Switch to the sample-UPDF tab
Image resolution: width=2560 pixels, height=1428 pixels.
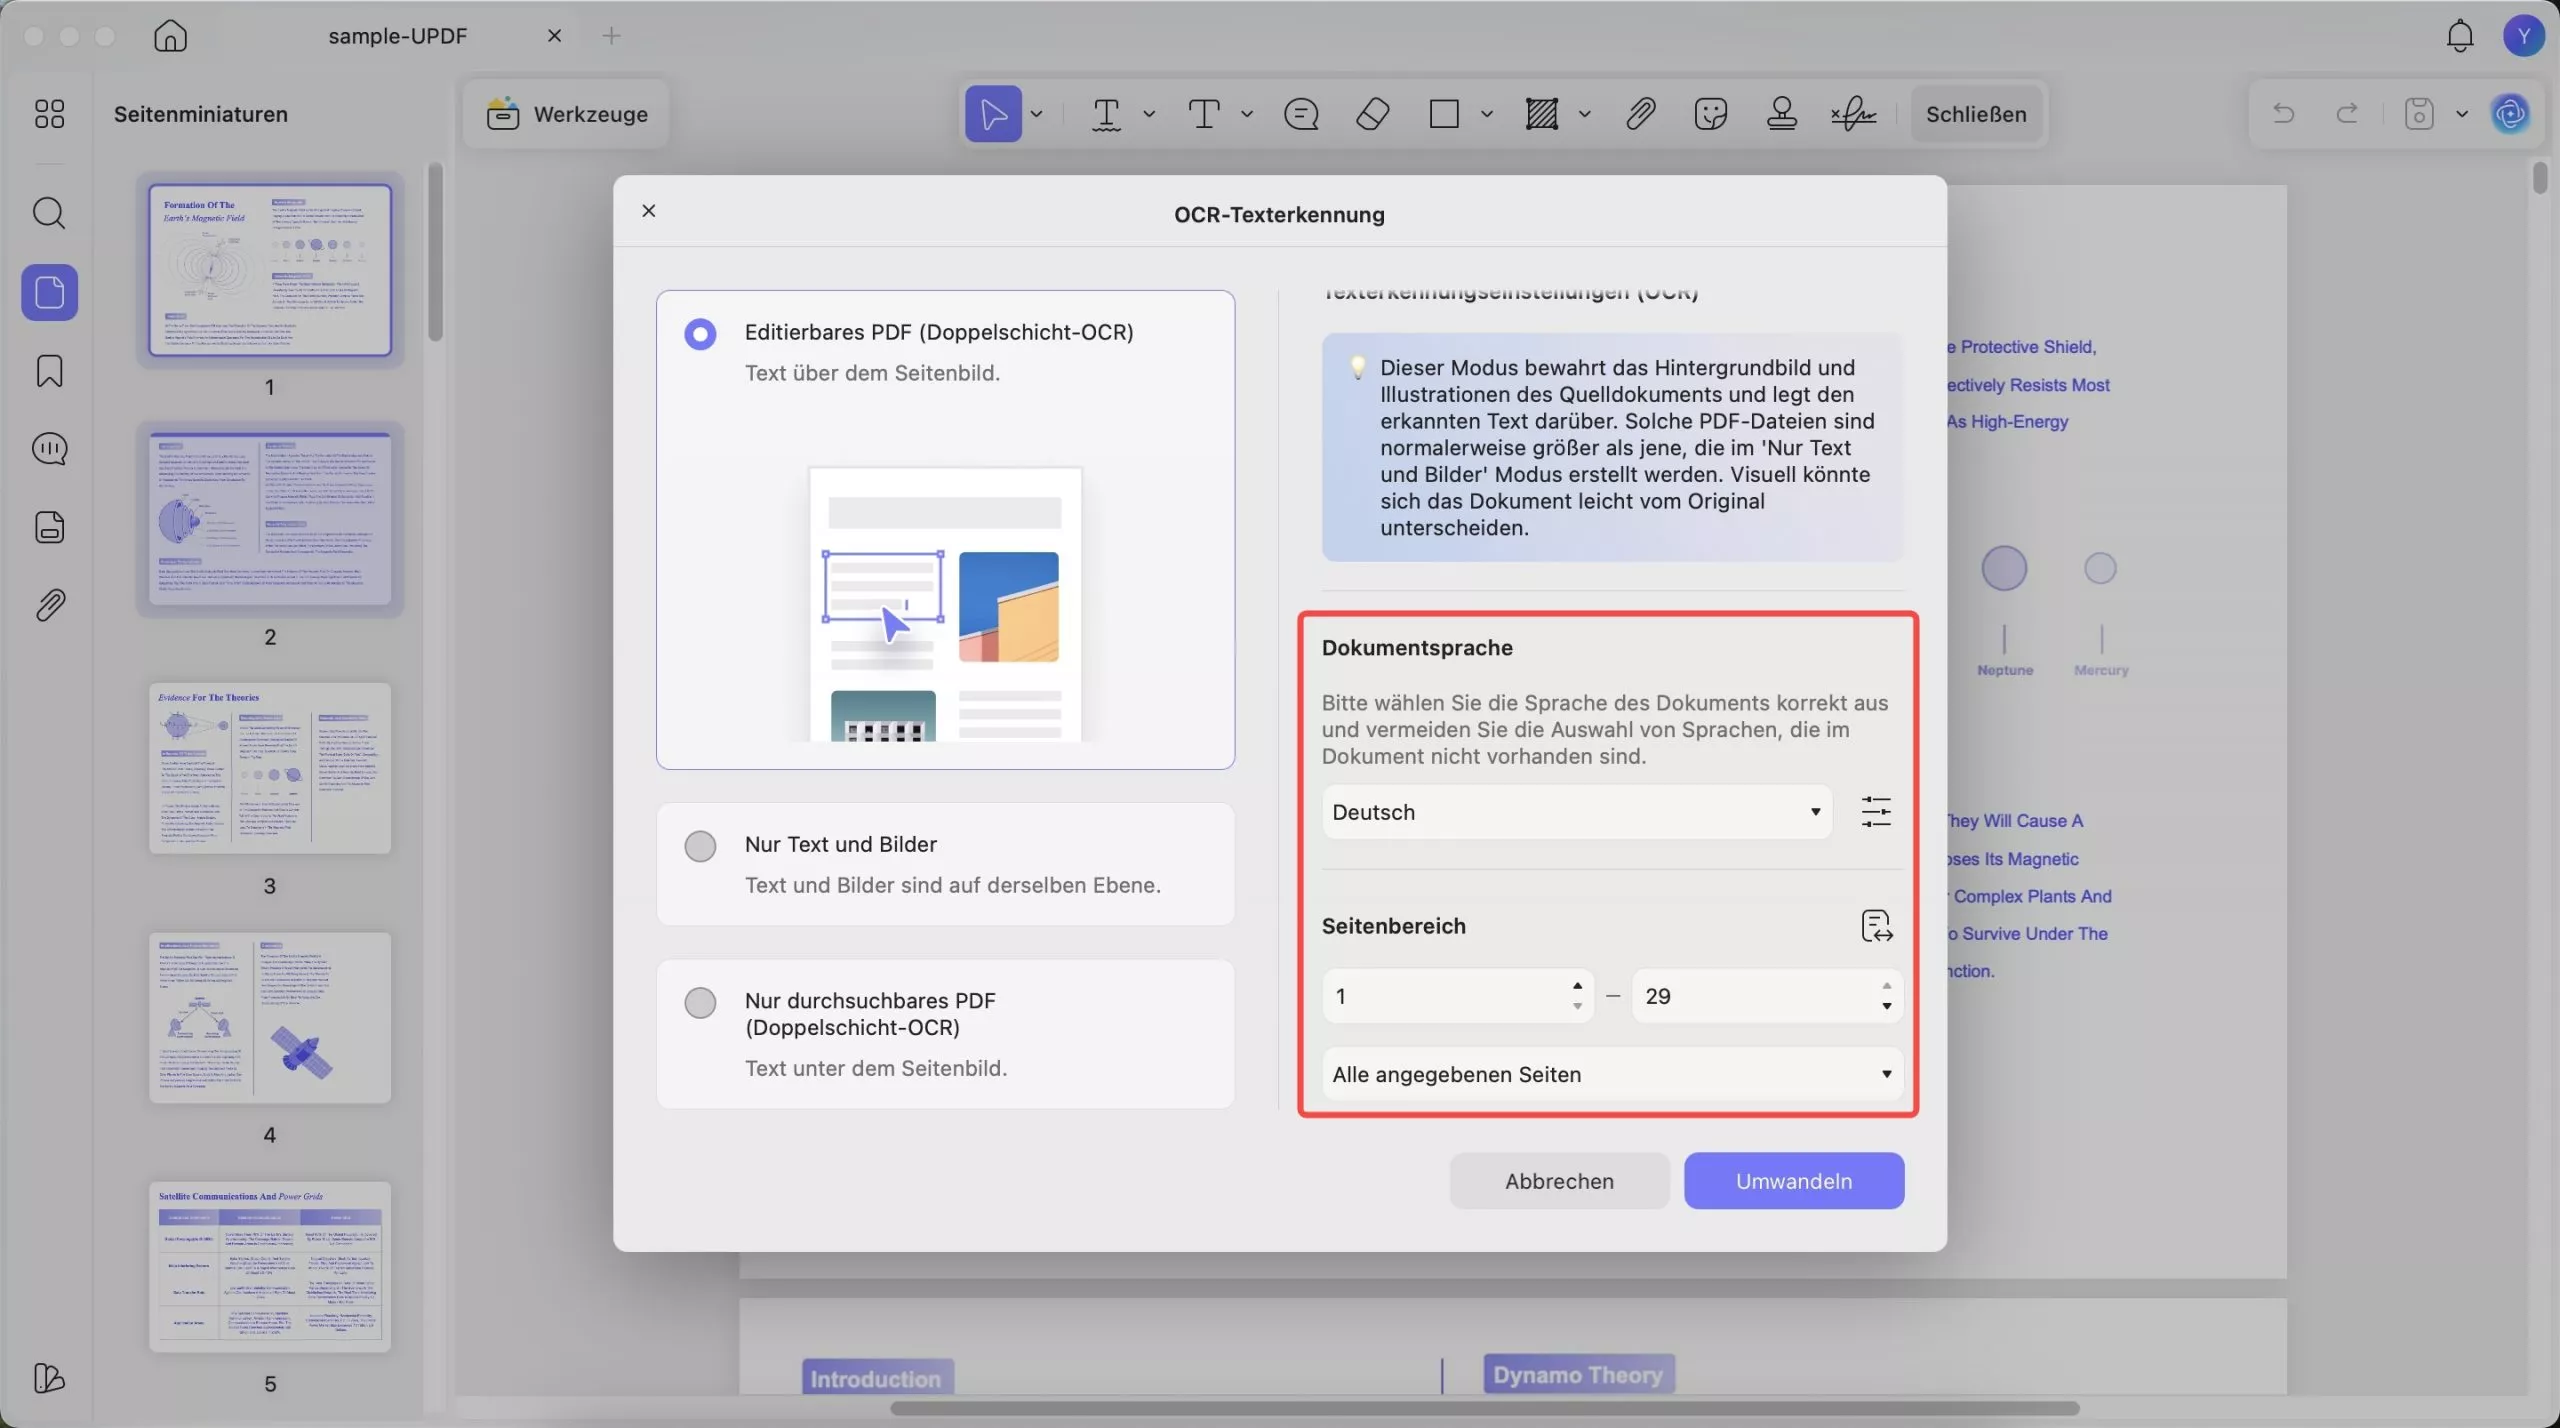tap(397, 36)
